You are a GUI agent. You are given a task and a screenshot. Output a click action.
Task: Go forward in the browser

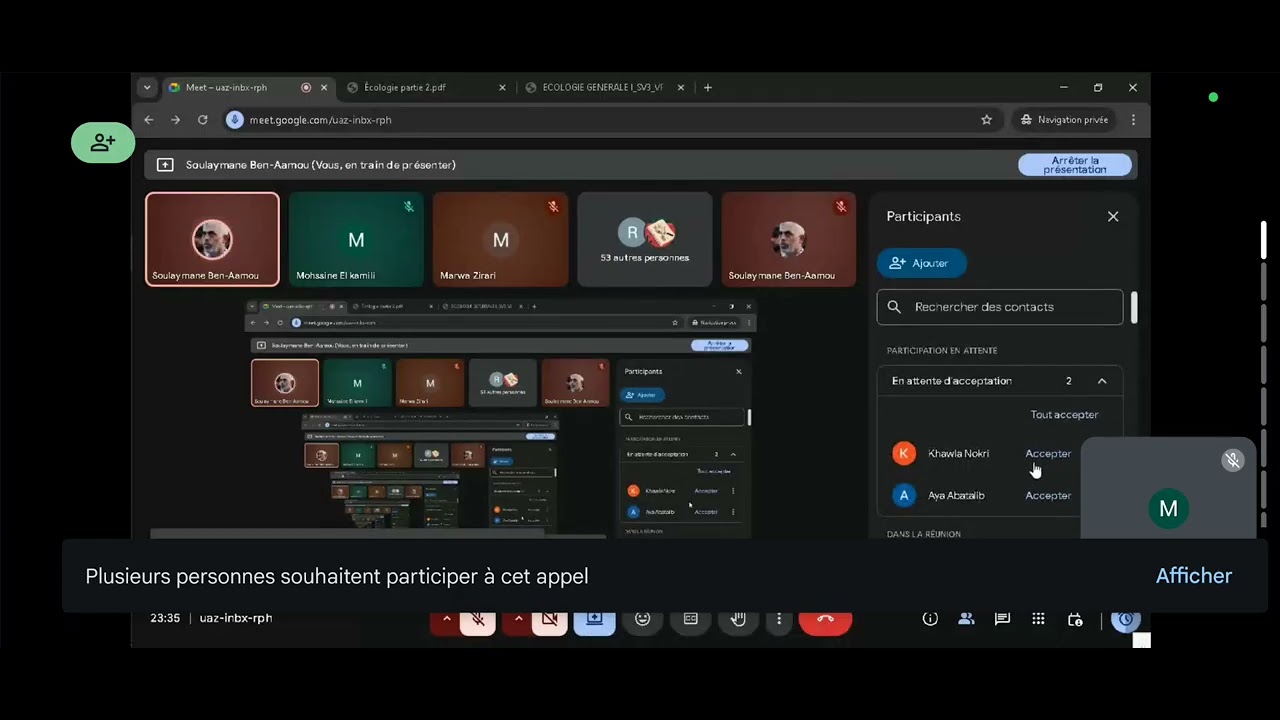[x=175, y=120]
